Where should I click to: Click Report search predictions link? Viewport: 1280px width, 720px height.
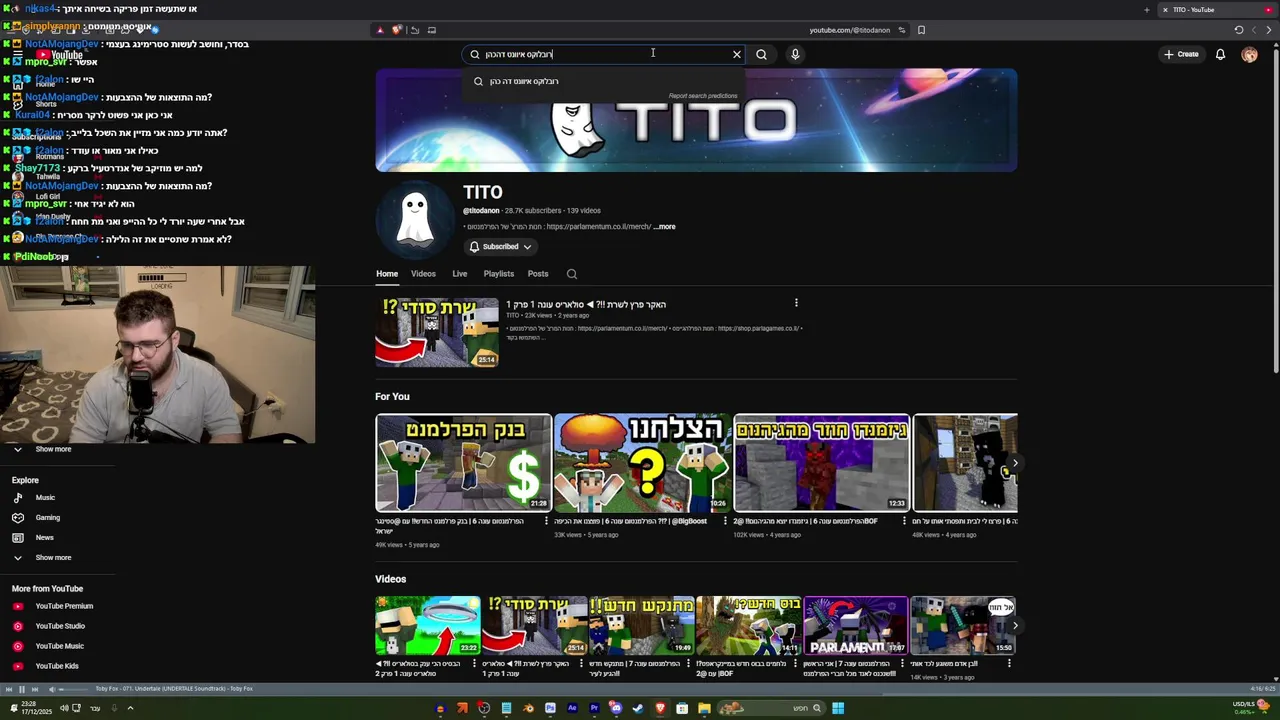coord(703,96)
